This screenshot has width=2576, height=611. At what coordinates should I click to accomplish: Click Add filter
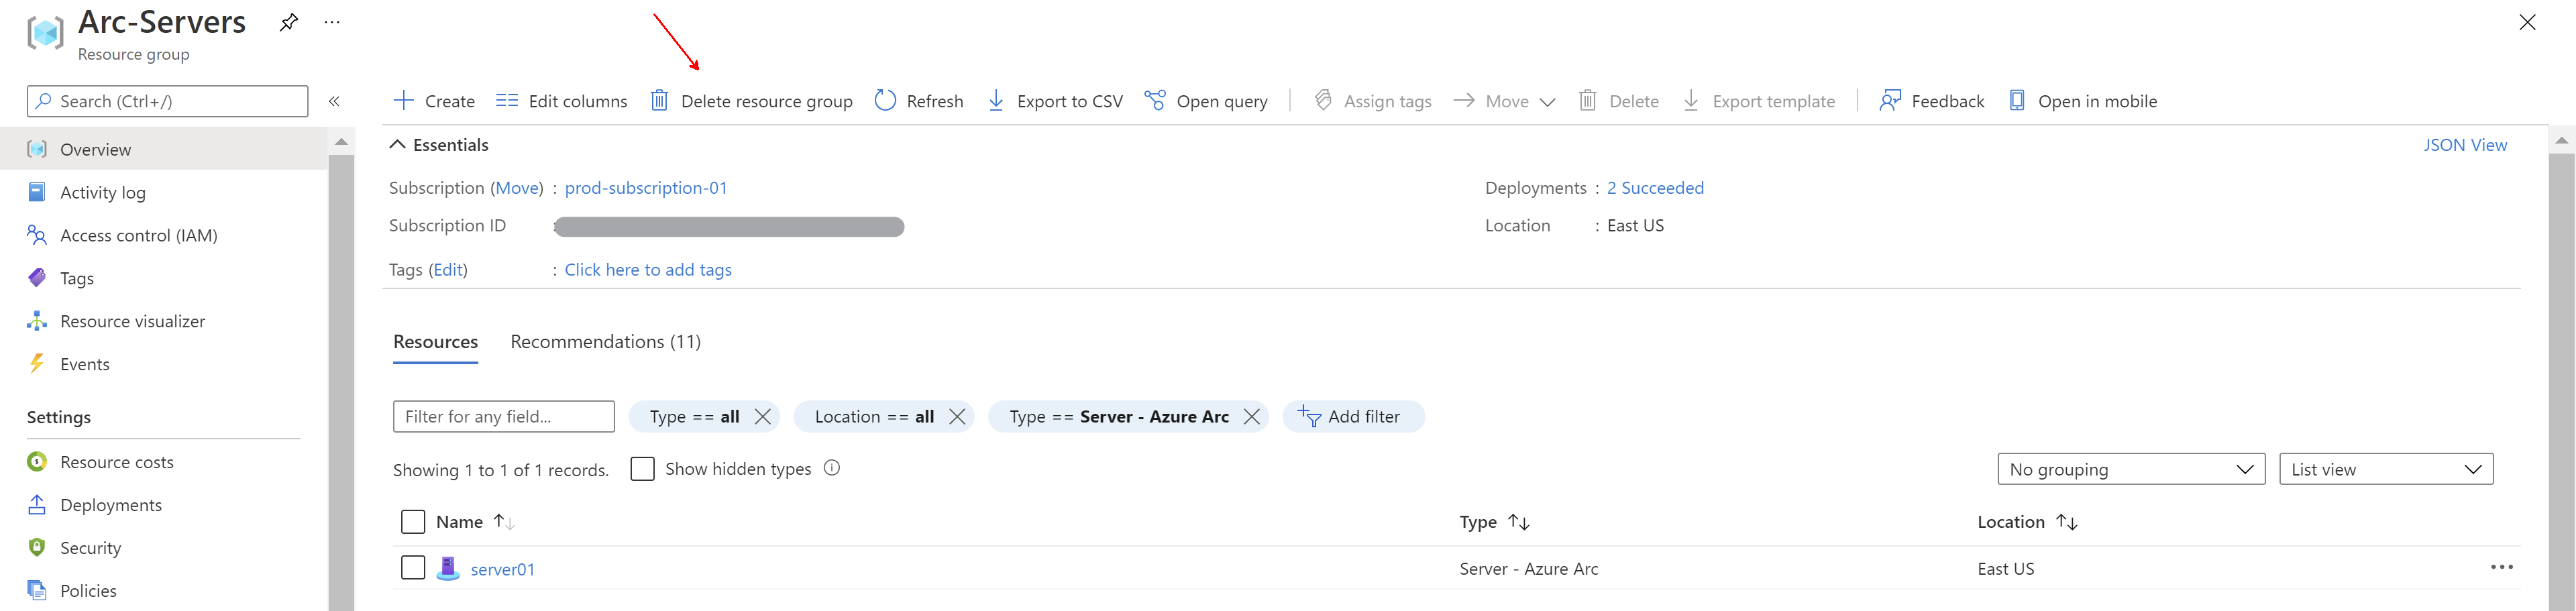pyautogui.click(x=1353, y=417)
